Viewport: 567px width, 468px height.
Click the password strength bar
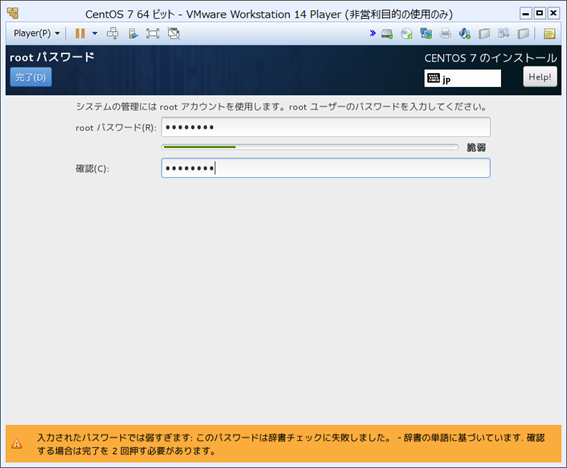[x=310, y=147]
